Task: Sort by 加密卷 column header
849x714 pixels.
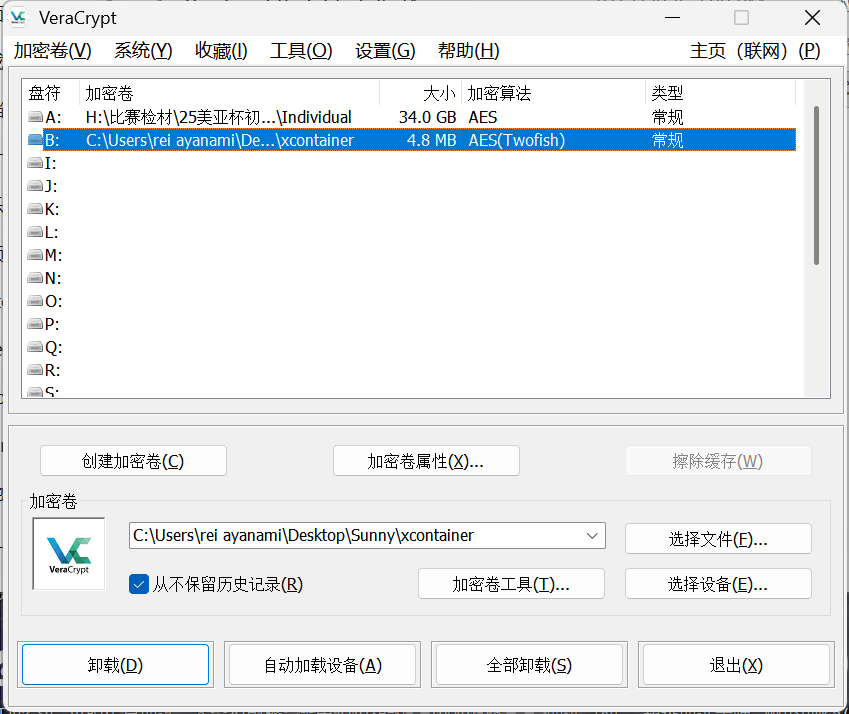Action: point(230,93)
